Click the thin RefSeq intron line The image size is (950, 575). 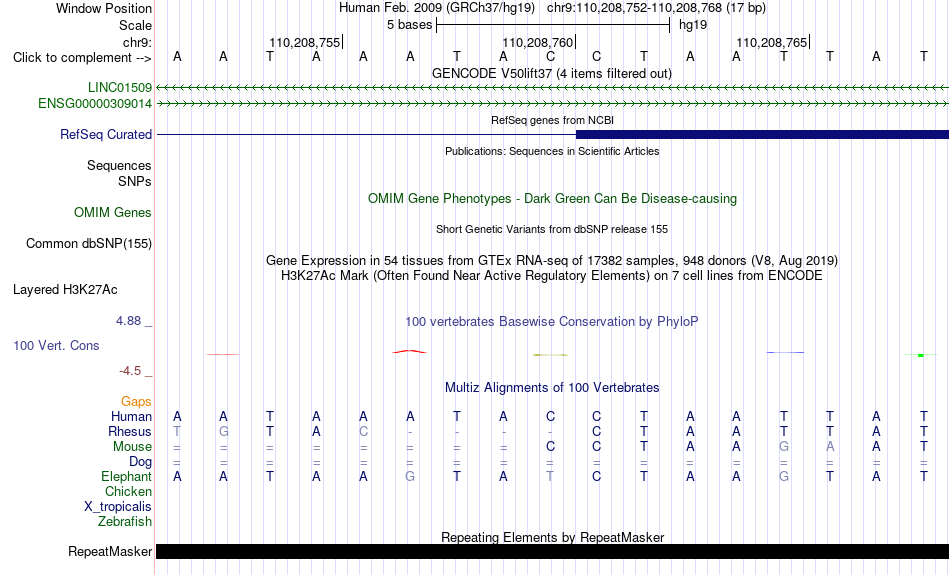pyautogui.click(x=366, y=135)
